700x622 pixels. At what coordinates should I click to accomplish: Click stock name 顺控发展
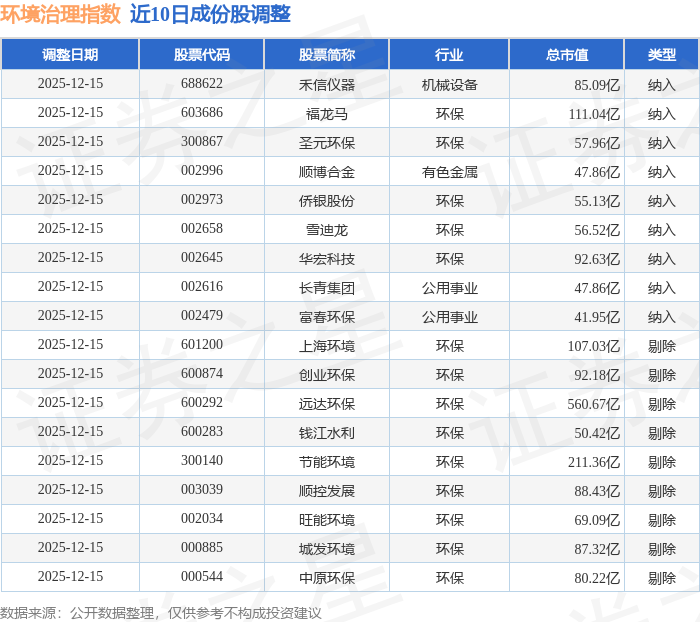327,491
